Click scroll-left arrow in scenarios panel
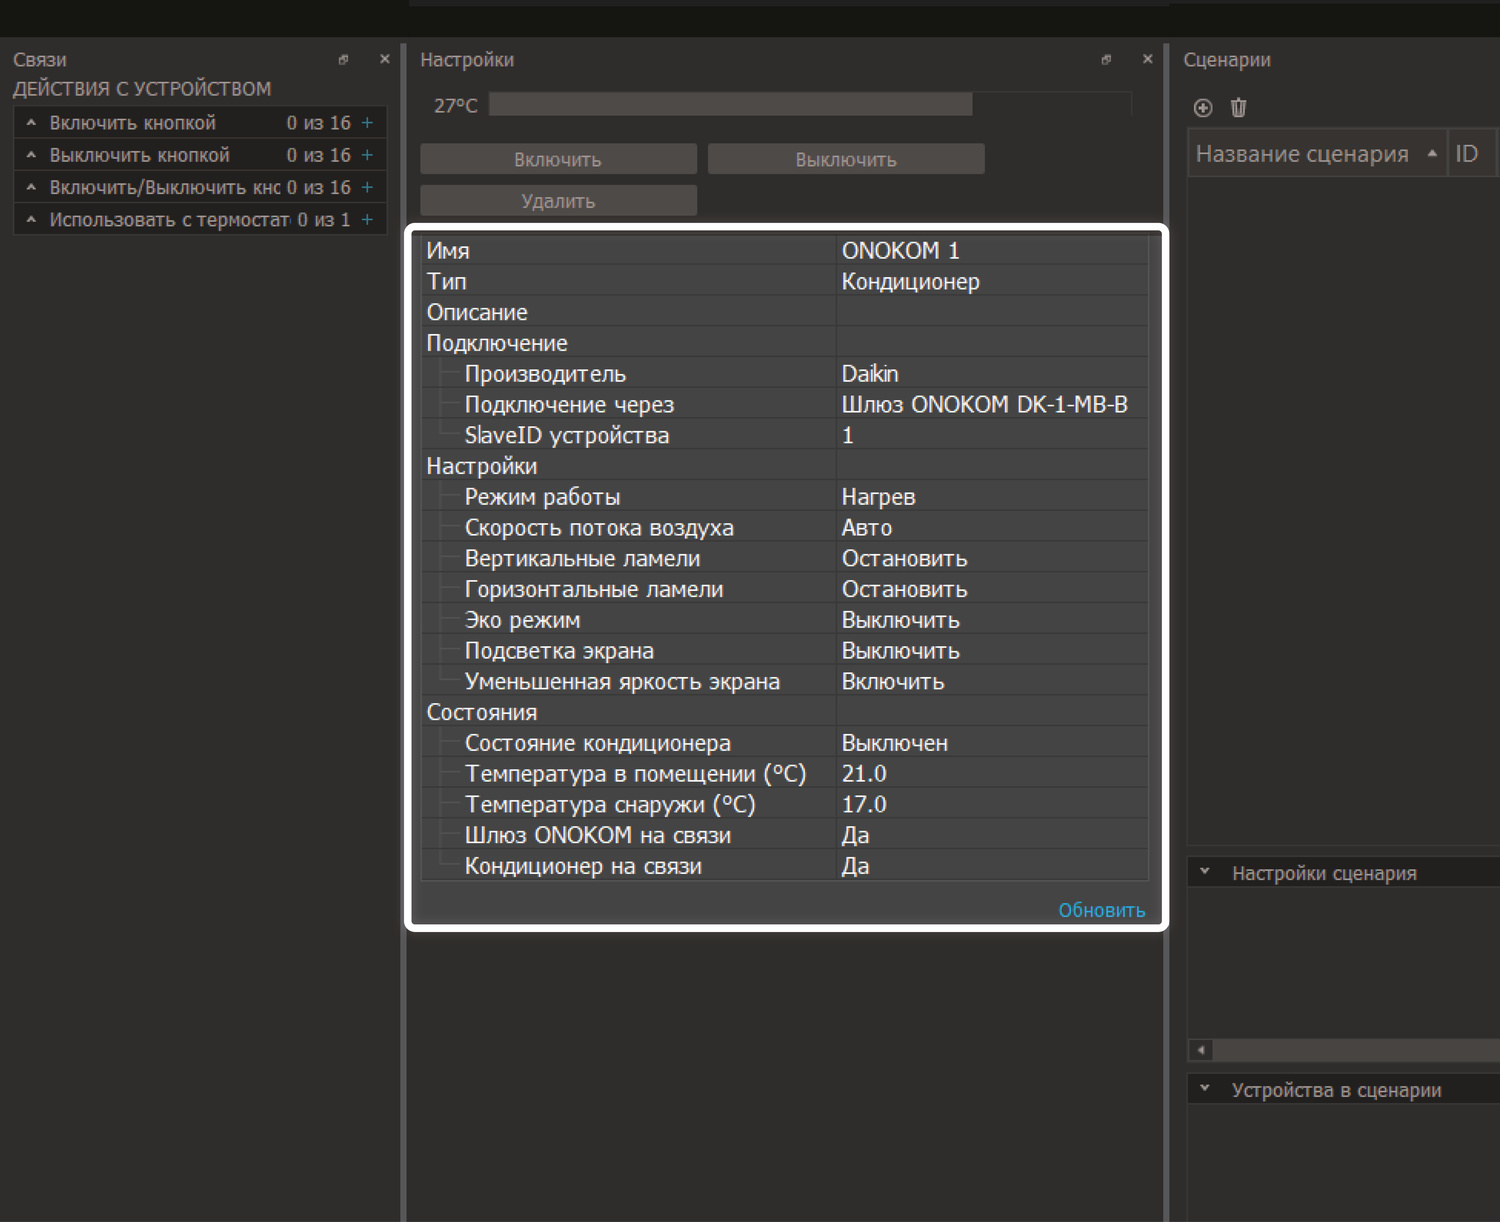 coord(1201,1050)
